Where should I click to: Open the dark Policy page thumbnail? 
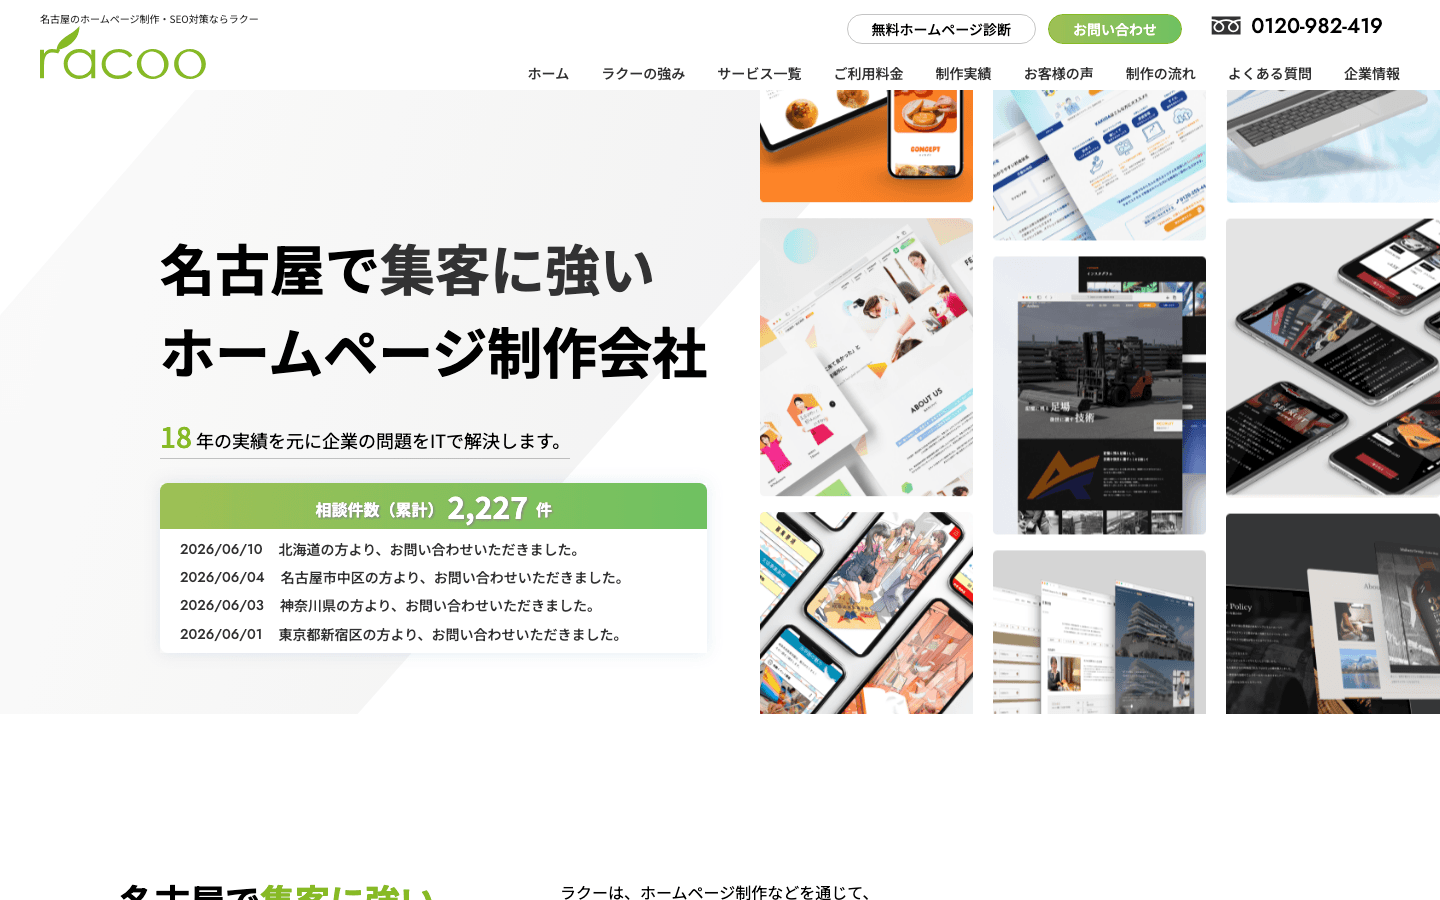[x=1333, y=613]
